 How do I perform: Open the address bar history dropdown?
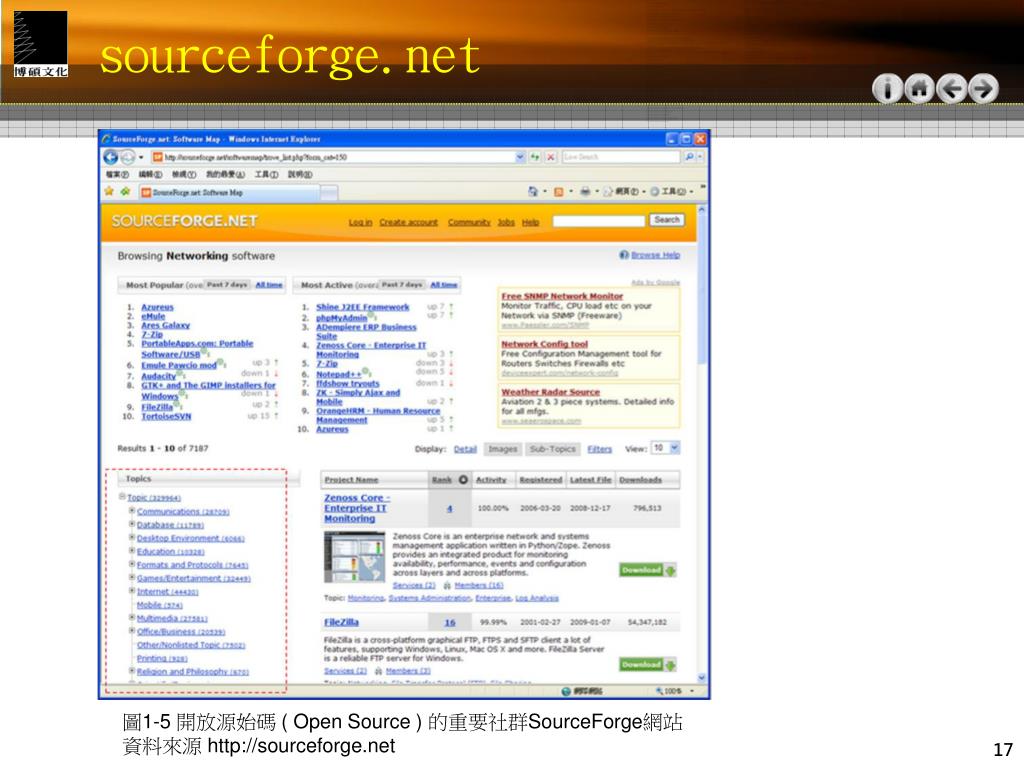tap(520, 157)
